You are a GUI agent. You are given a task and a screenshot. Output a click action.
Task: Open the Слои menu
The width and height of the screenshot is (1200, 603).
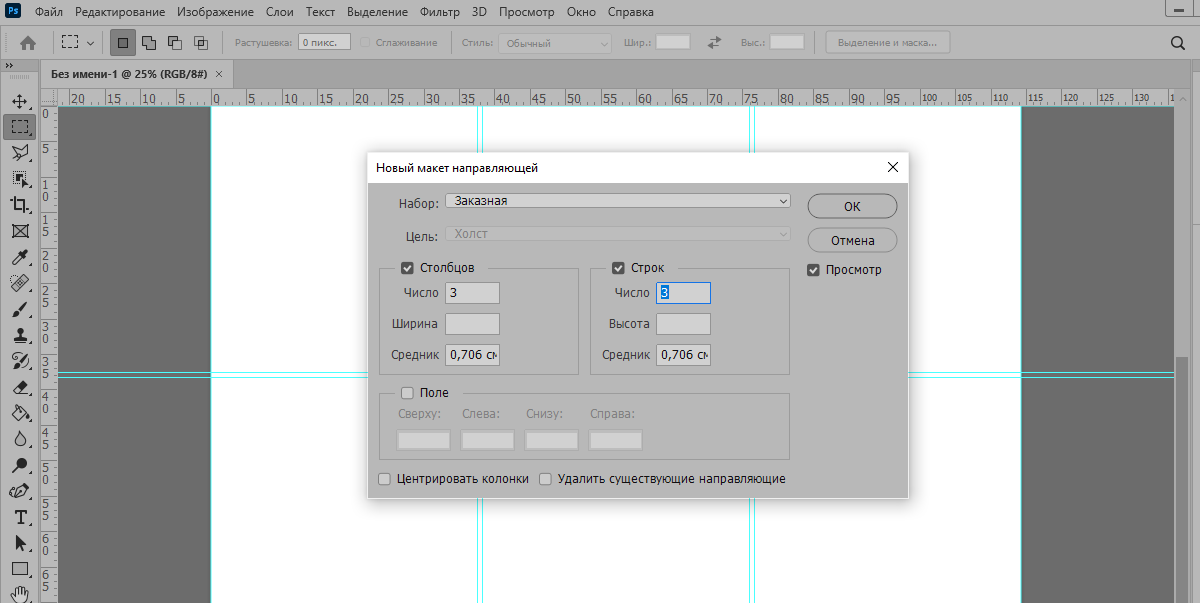(x=280, y=12)
